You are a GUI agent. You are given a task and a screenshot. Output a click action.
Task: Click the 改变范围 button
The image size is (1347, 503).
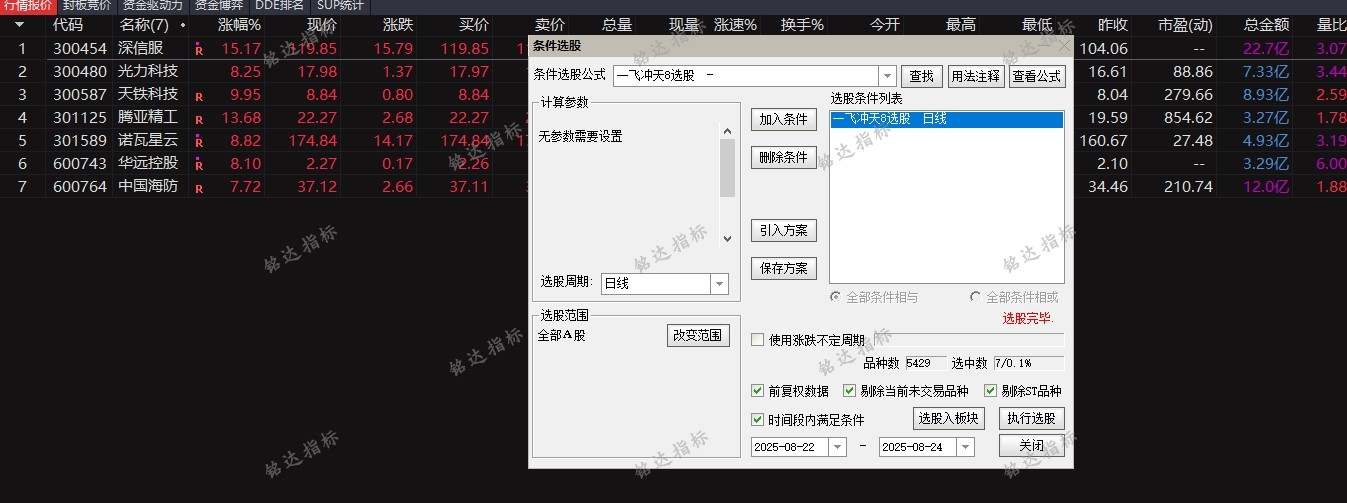point(698,336)
